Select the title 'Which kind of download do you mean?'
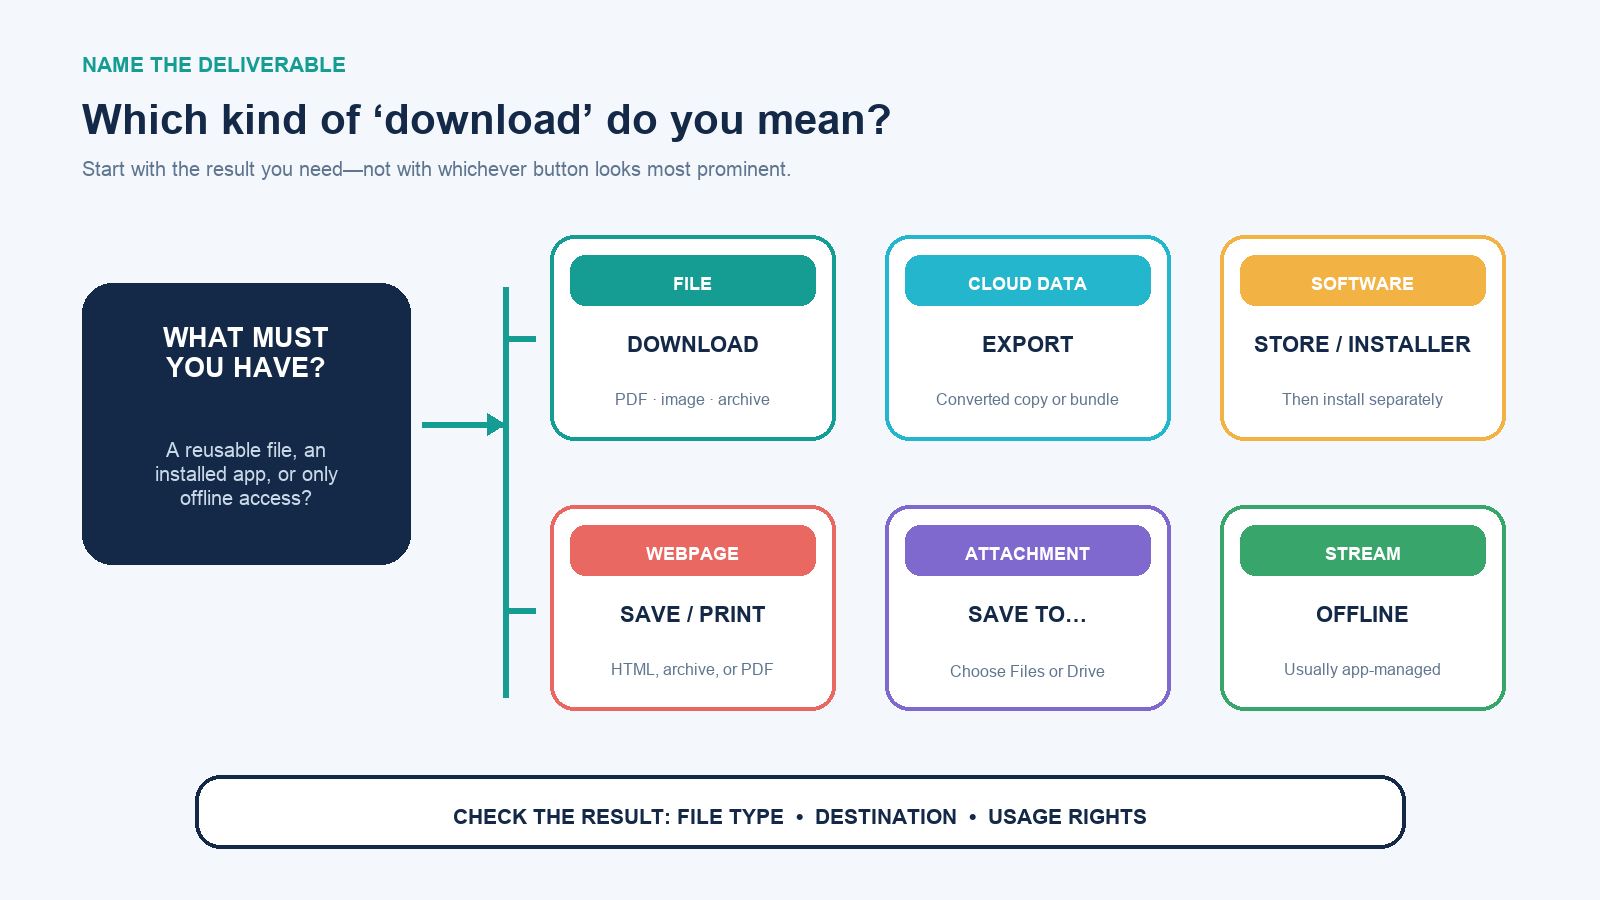The height and width of the screenshot is (900, 1600). pyautogui.click(x=486, y=120)
